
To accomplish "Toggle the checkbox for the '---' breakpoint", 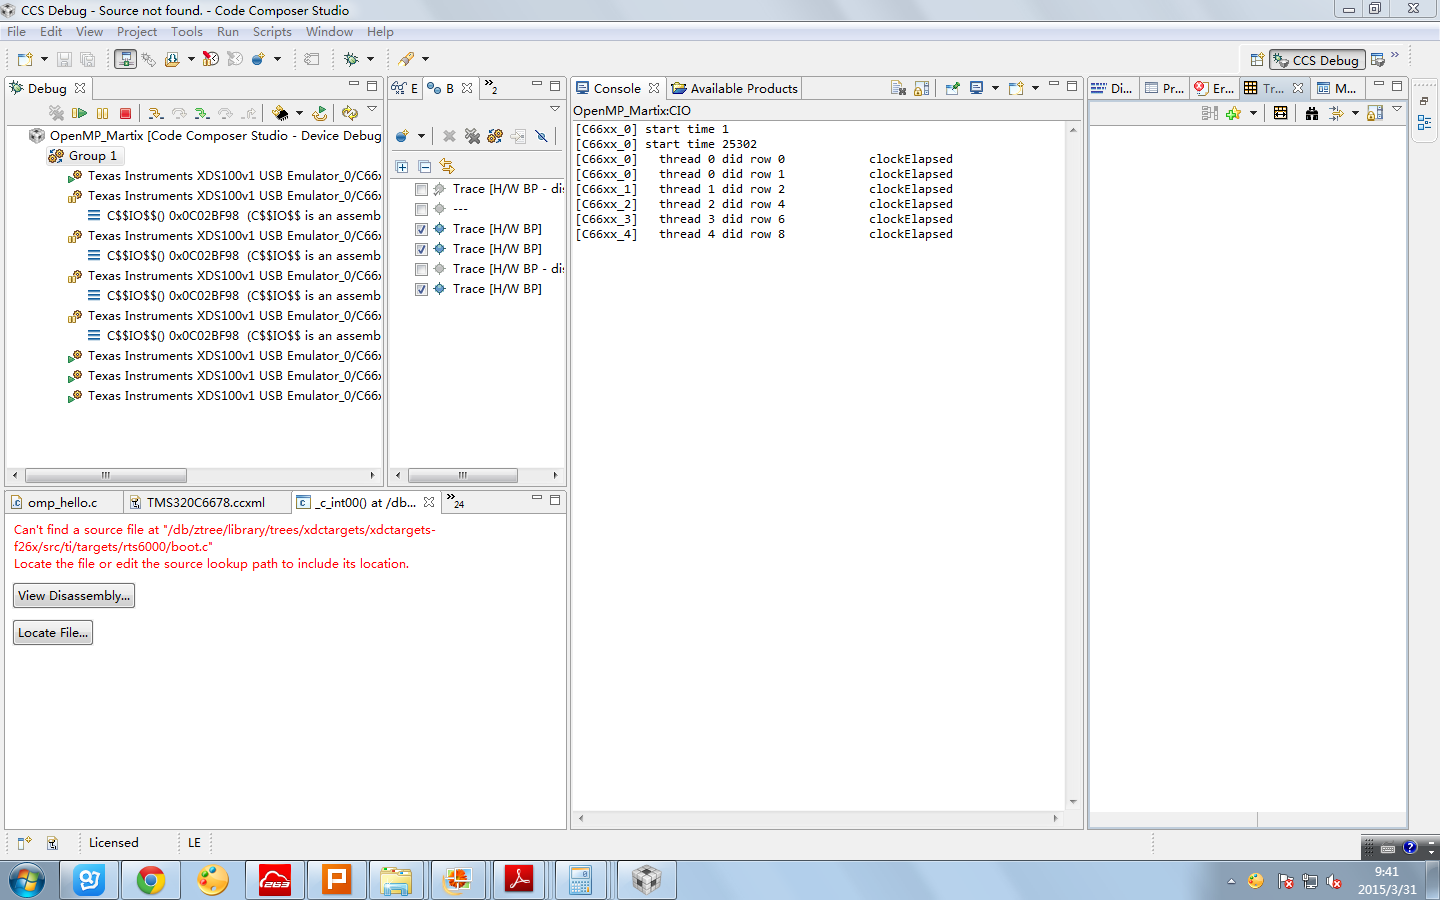I will pos(421,209).
